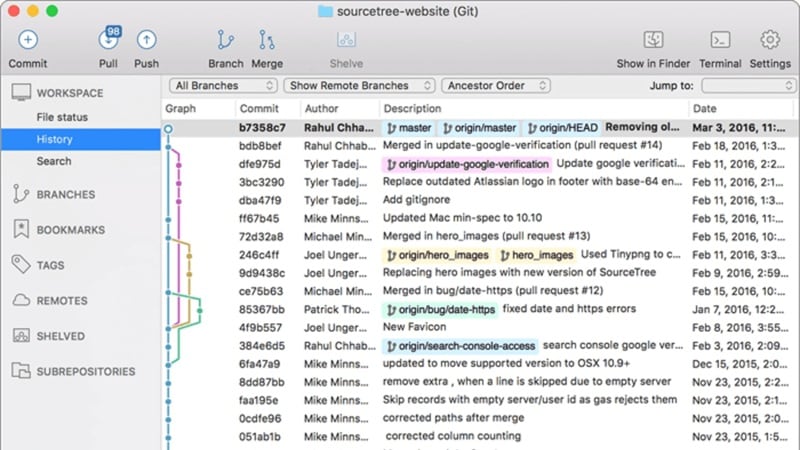Select the master branch tag

point(409,128)
